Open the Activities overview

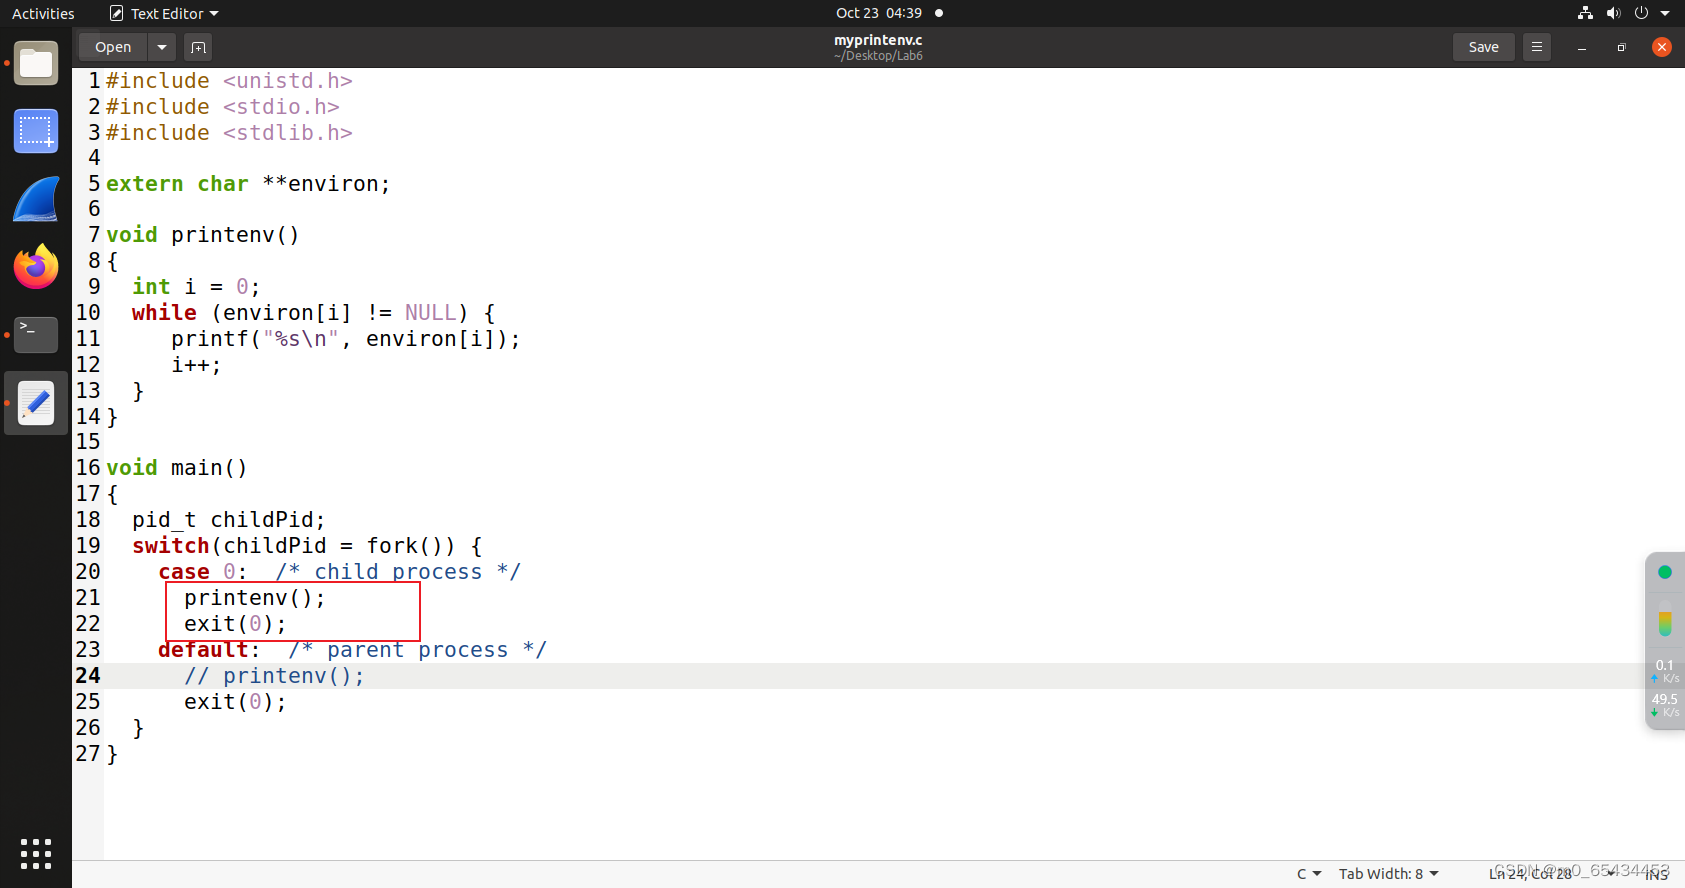tap(43, 13)
